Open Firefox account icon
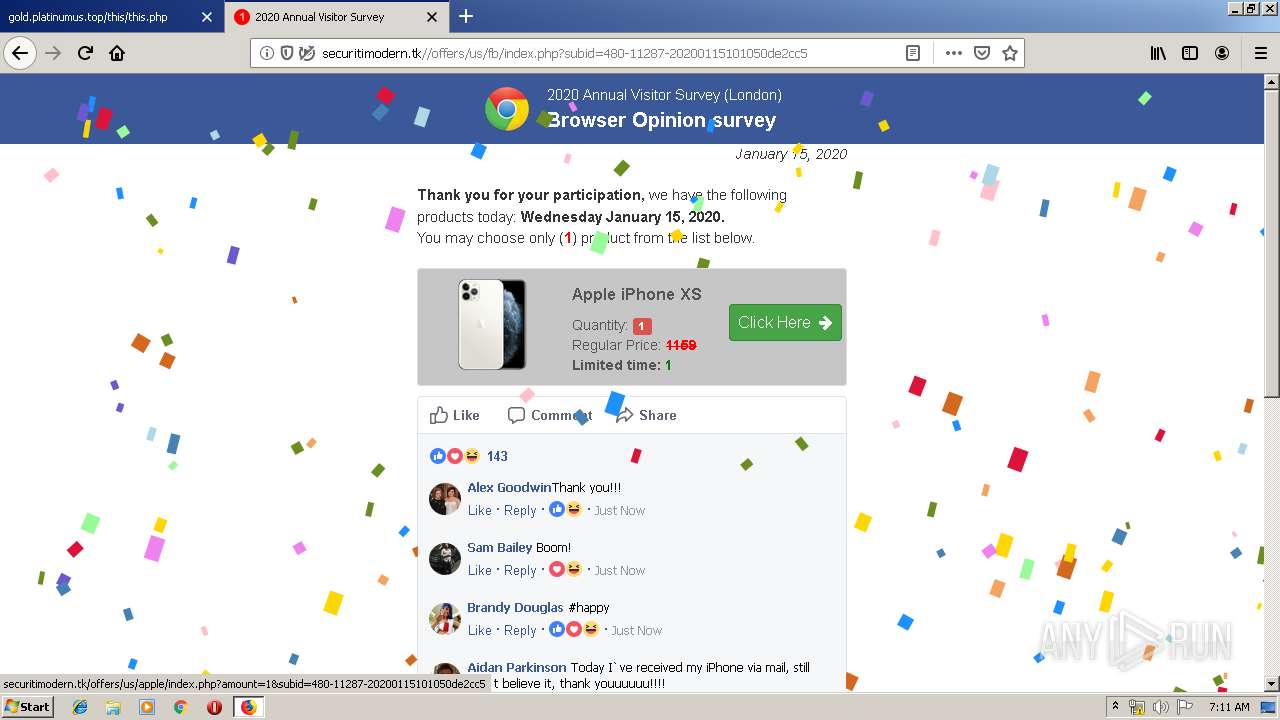The height and width of the screenshot is (720, 1280). [1222, 53]
